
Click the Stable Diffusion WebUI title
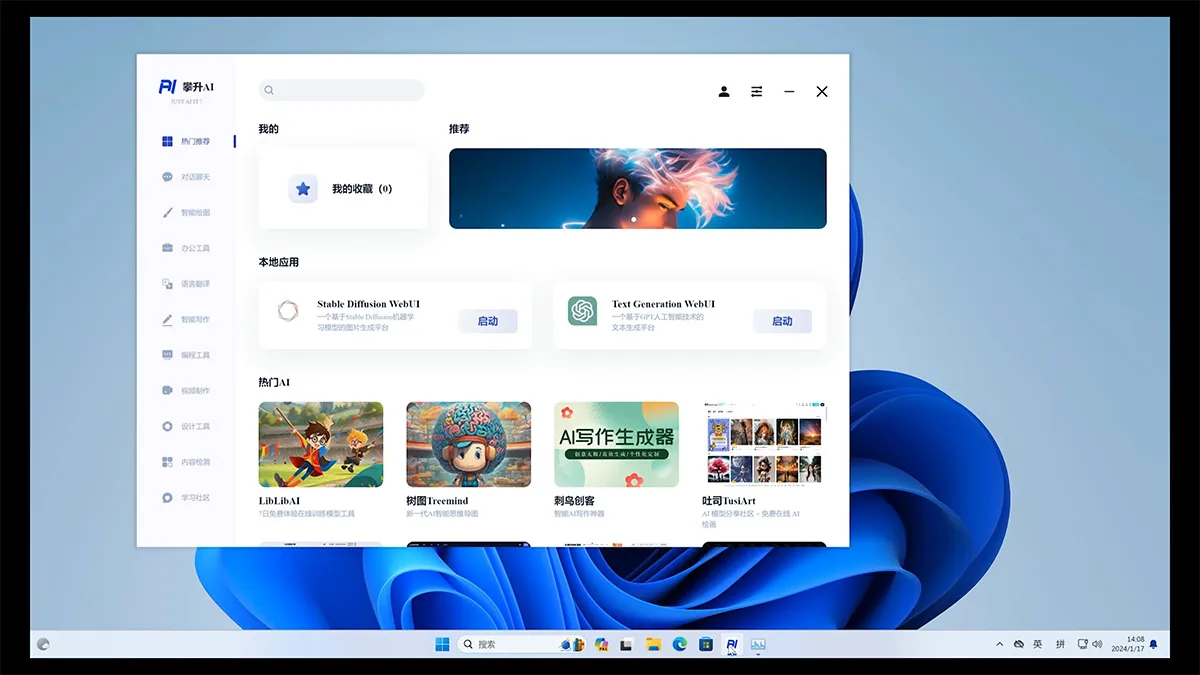tap(369, 304)
